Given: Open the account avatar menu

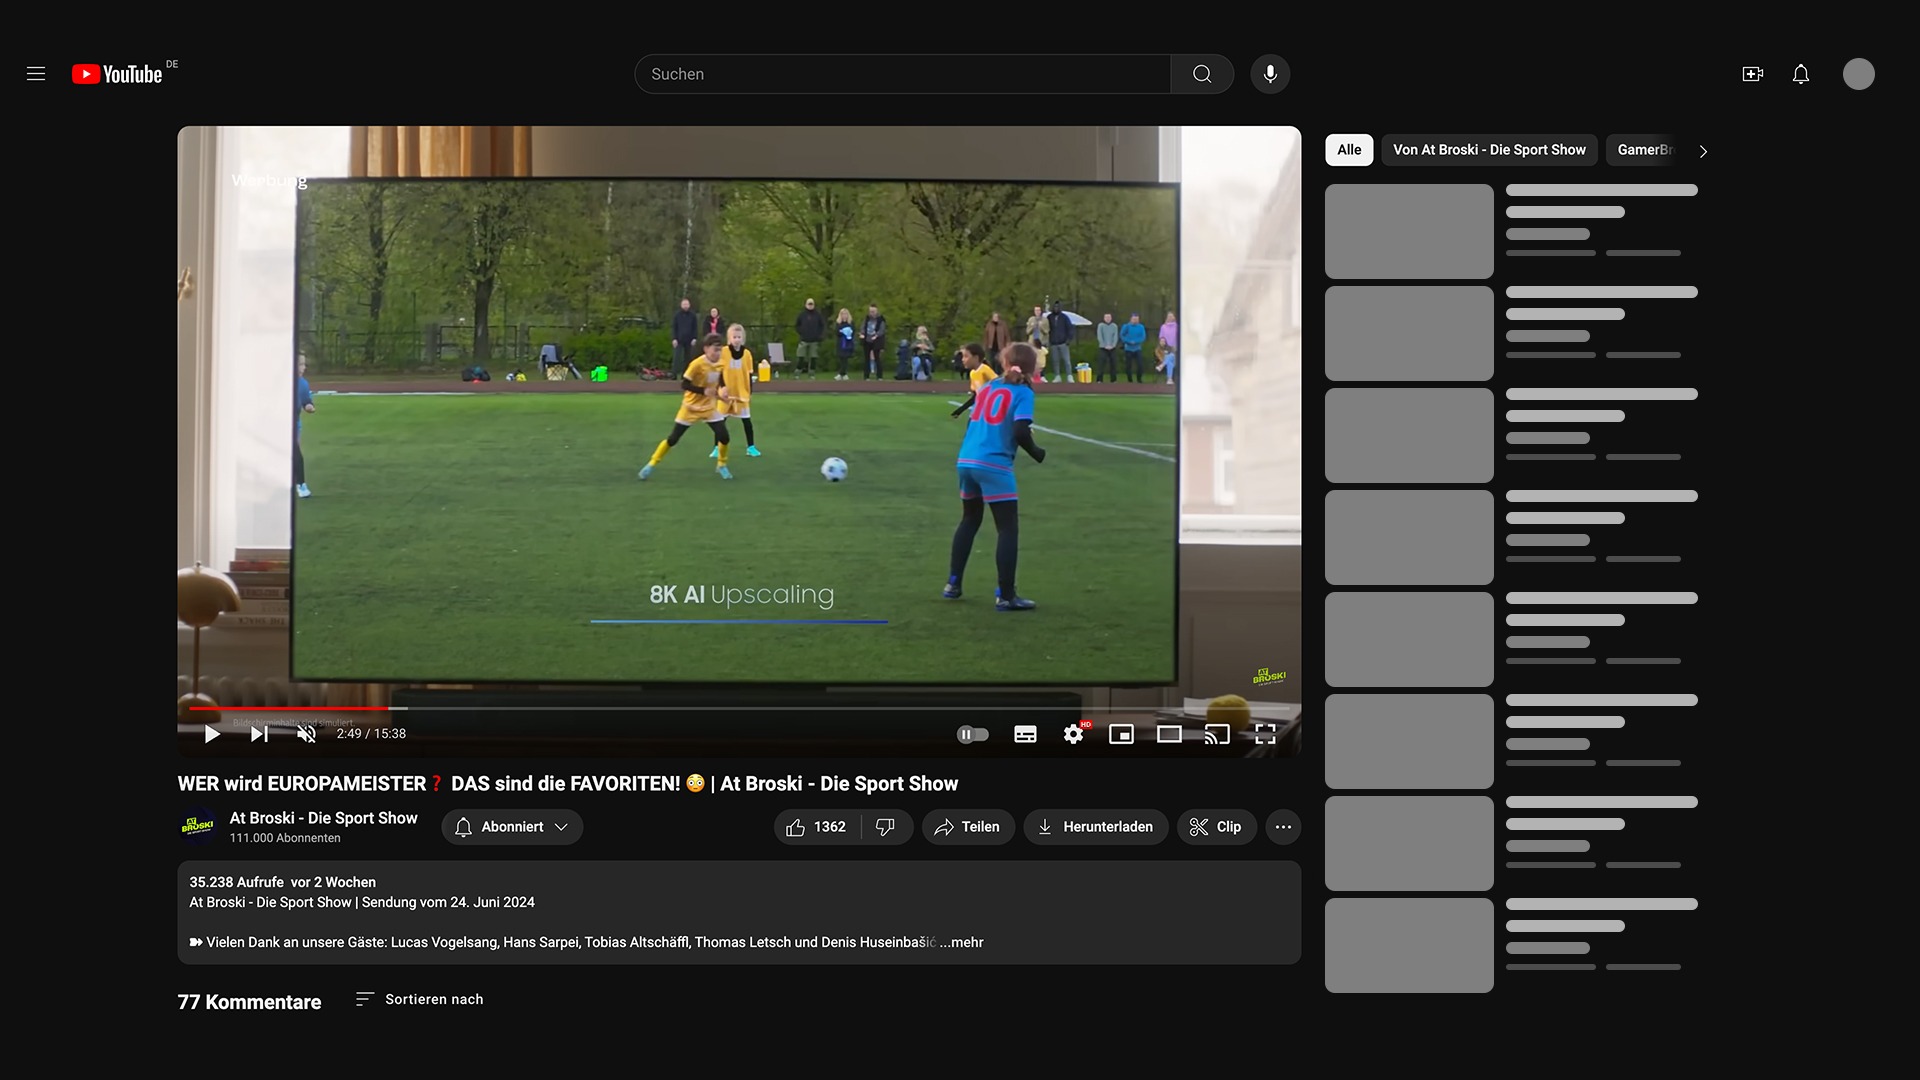Looking at the screenshot, I should 1859,74.
